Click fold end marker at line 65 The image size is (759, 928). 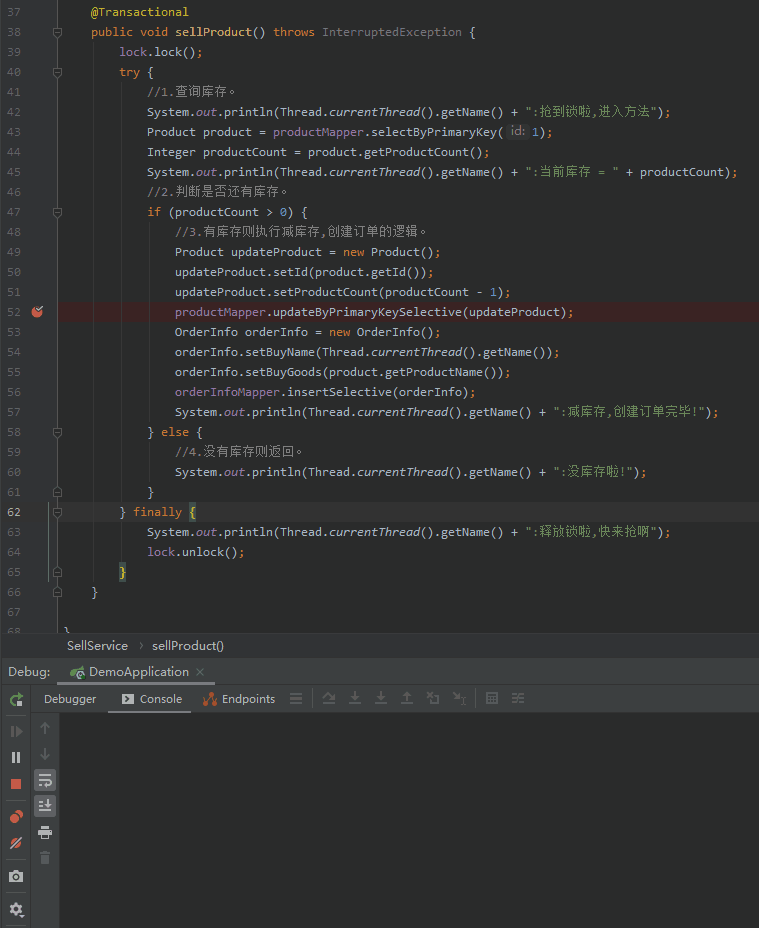coord(57,572)
